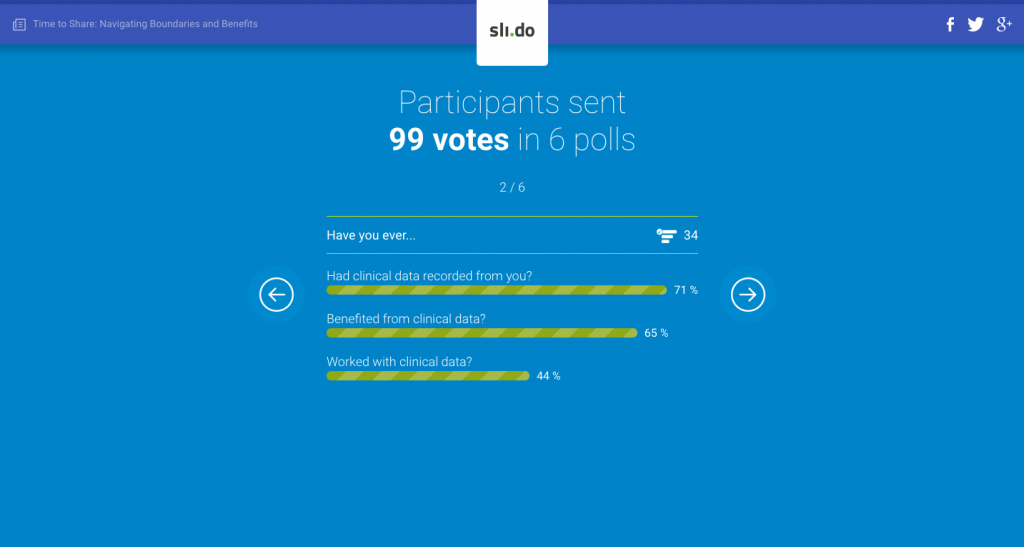Click the 44 % result bar
1024x547 pixels.
click(427, 376)
